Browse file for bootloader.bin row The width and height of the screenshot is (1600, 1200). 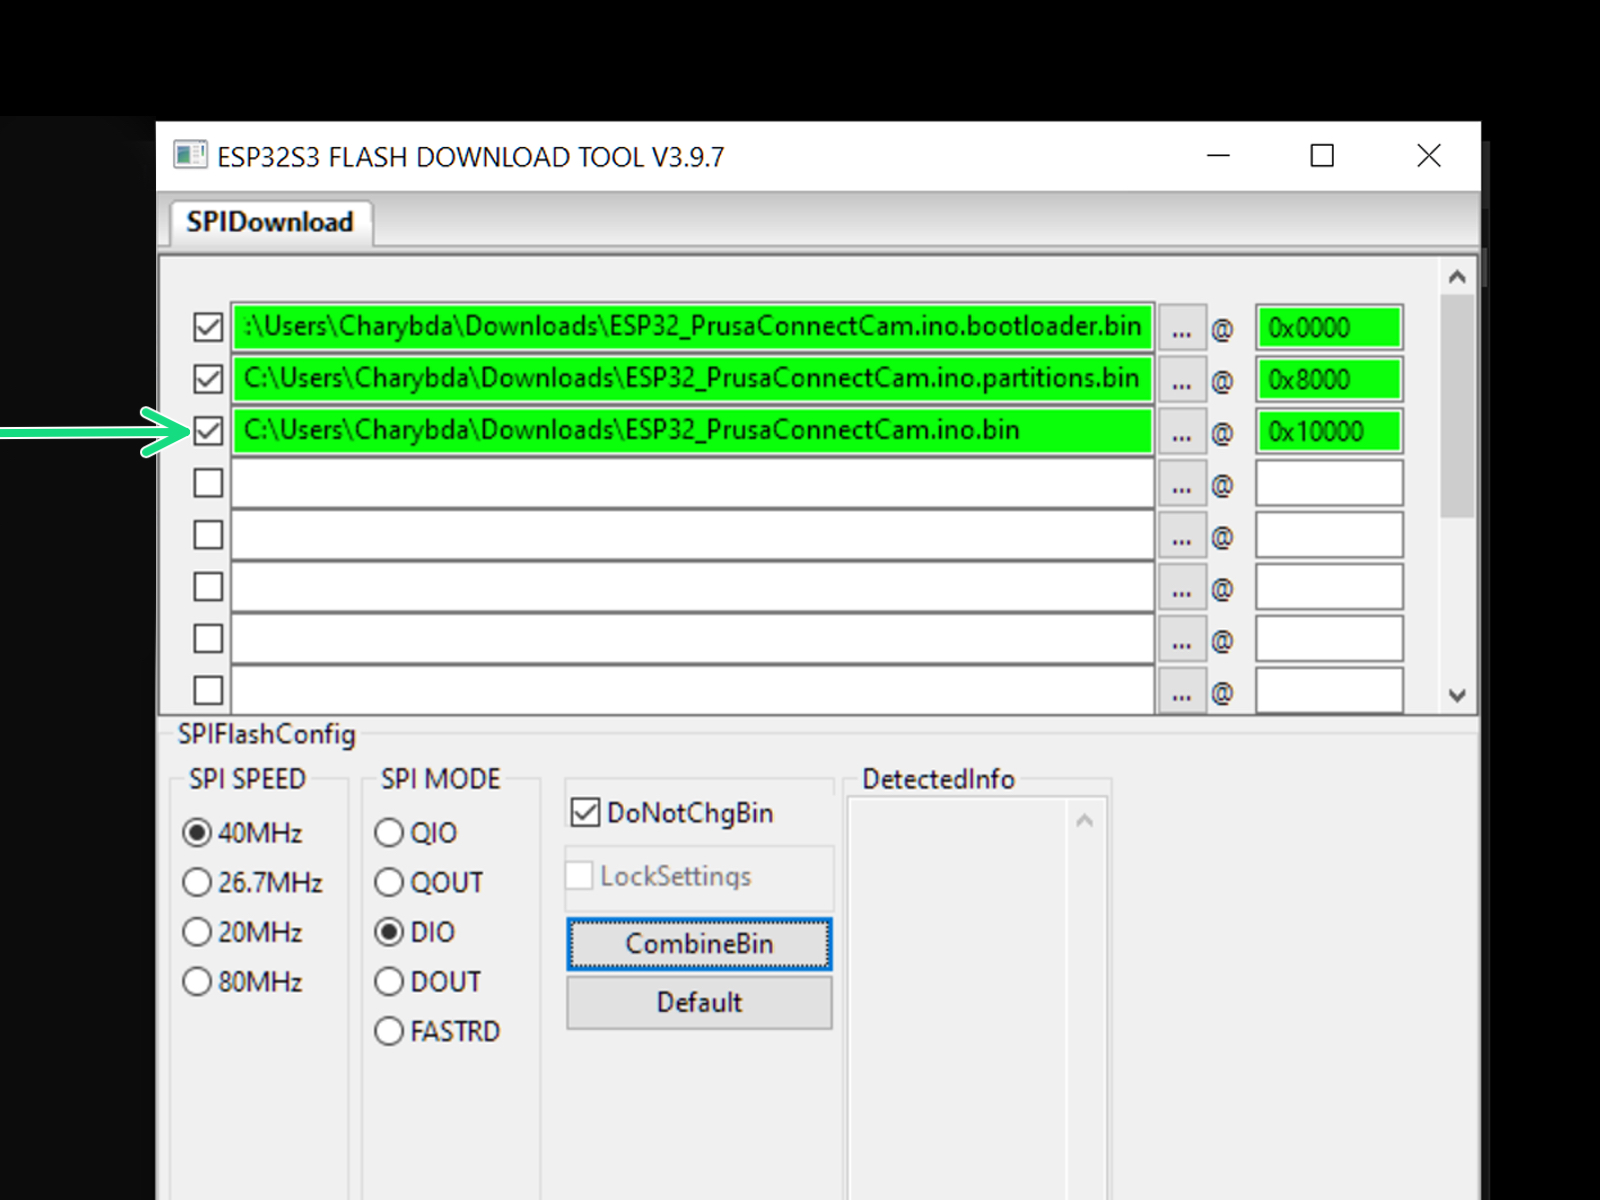point(1182,328)
